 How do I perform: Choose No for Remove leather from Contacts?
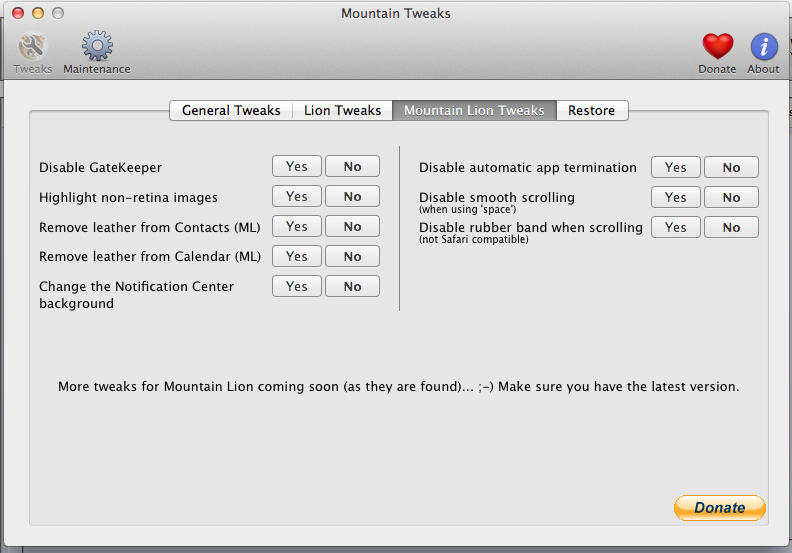[352, 226]
